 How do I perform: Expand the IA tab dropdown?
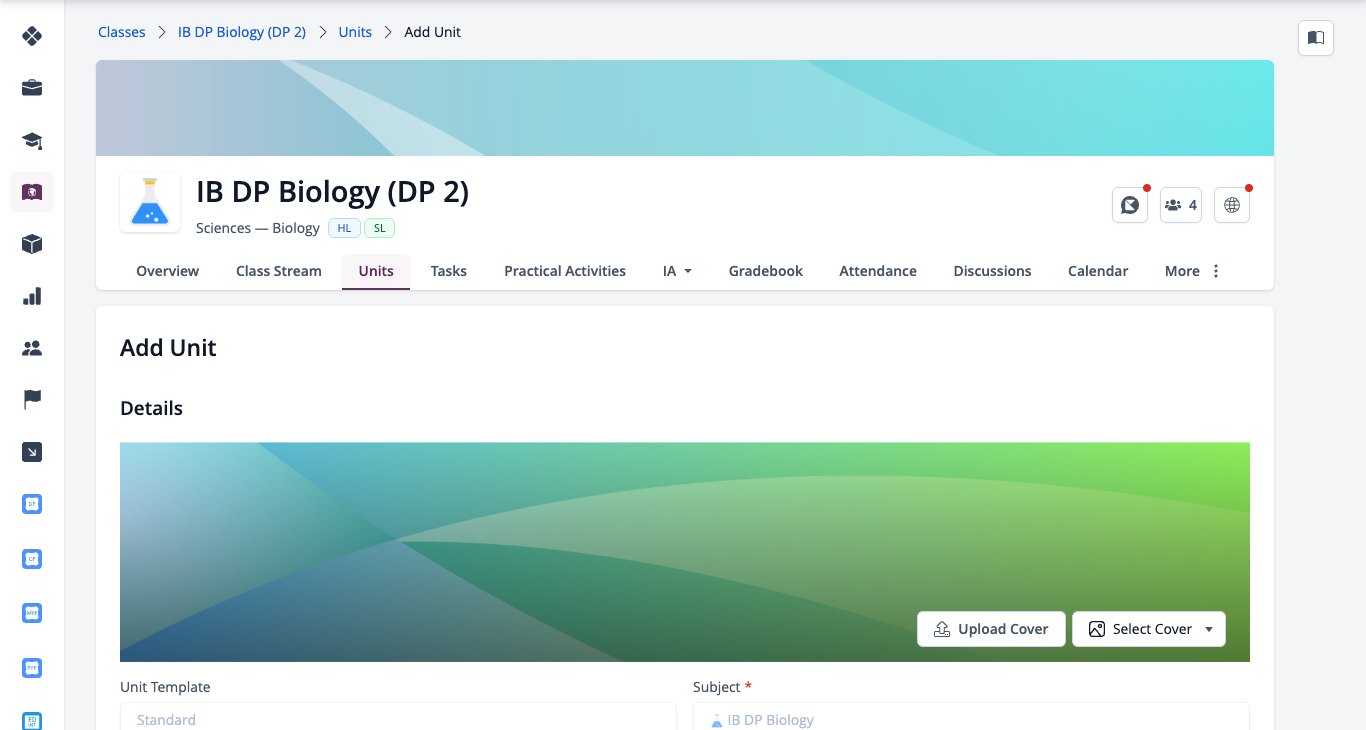coord(678,271)
